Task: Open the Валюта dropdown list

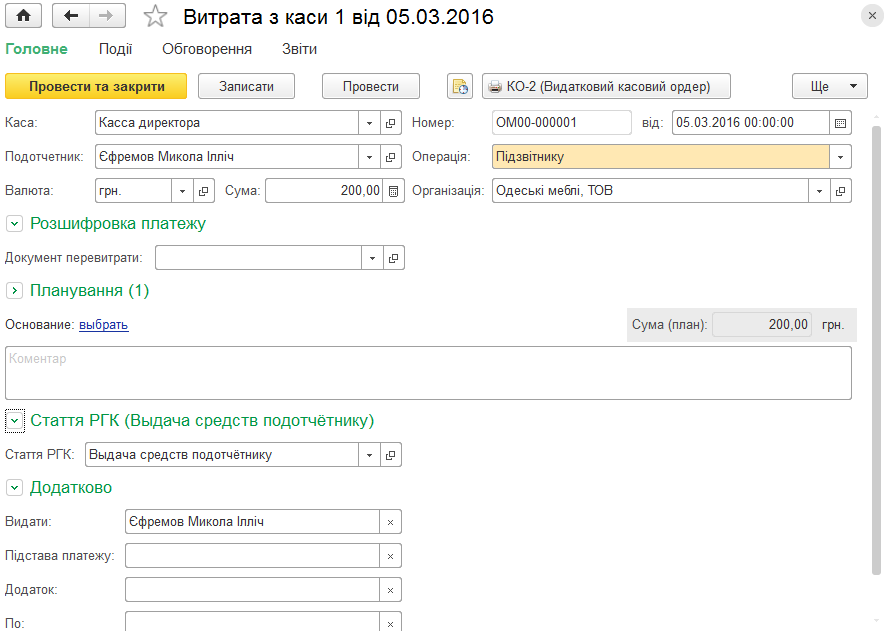Action: click(182, 191)
